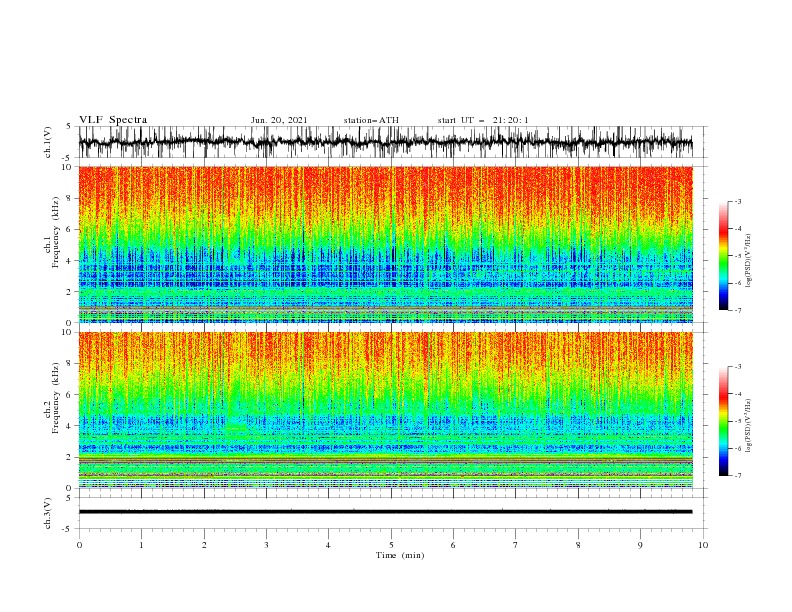The image size is (792, 612).
Task: Select the "Time (min)" axis title
Action: (x=400, y=555)
